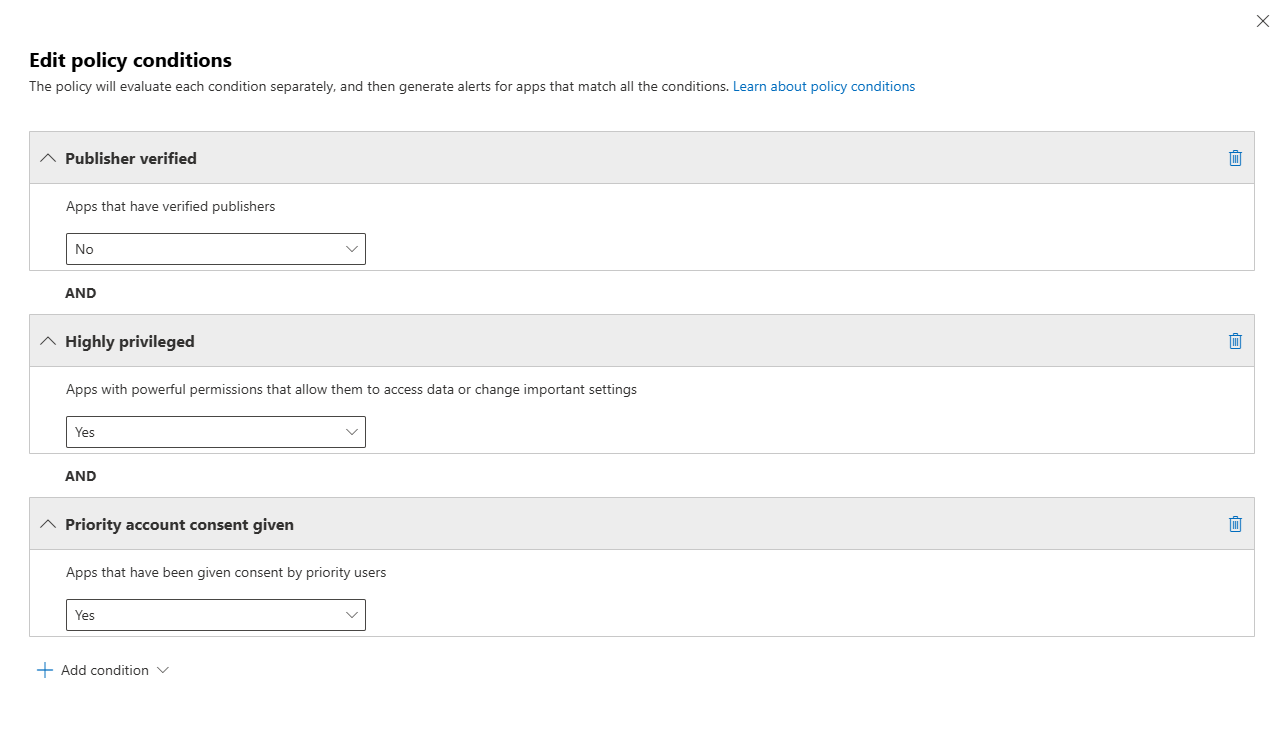
Task: Close the Edit policy conditions panel
Action: coord(1262,21)
